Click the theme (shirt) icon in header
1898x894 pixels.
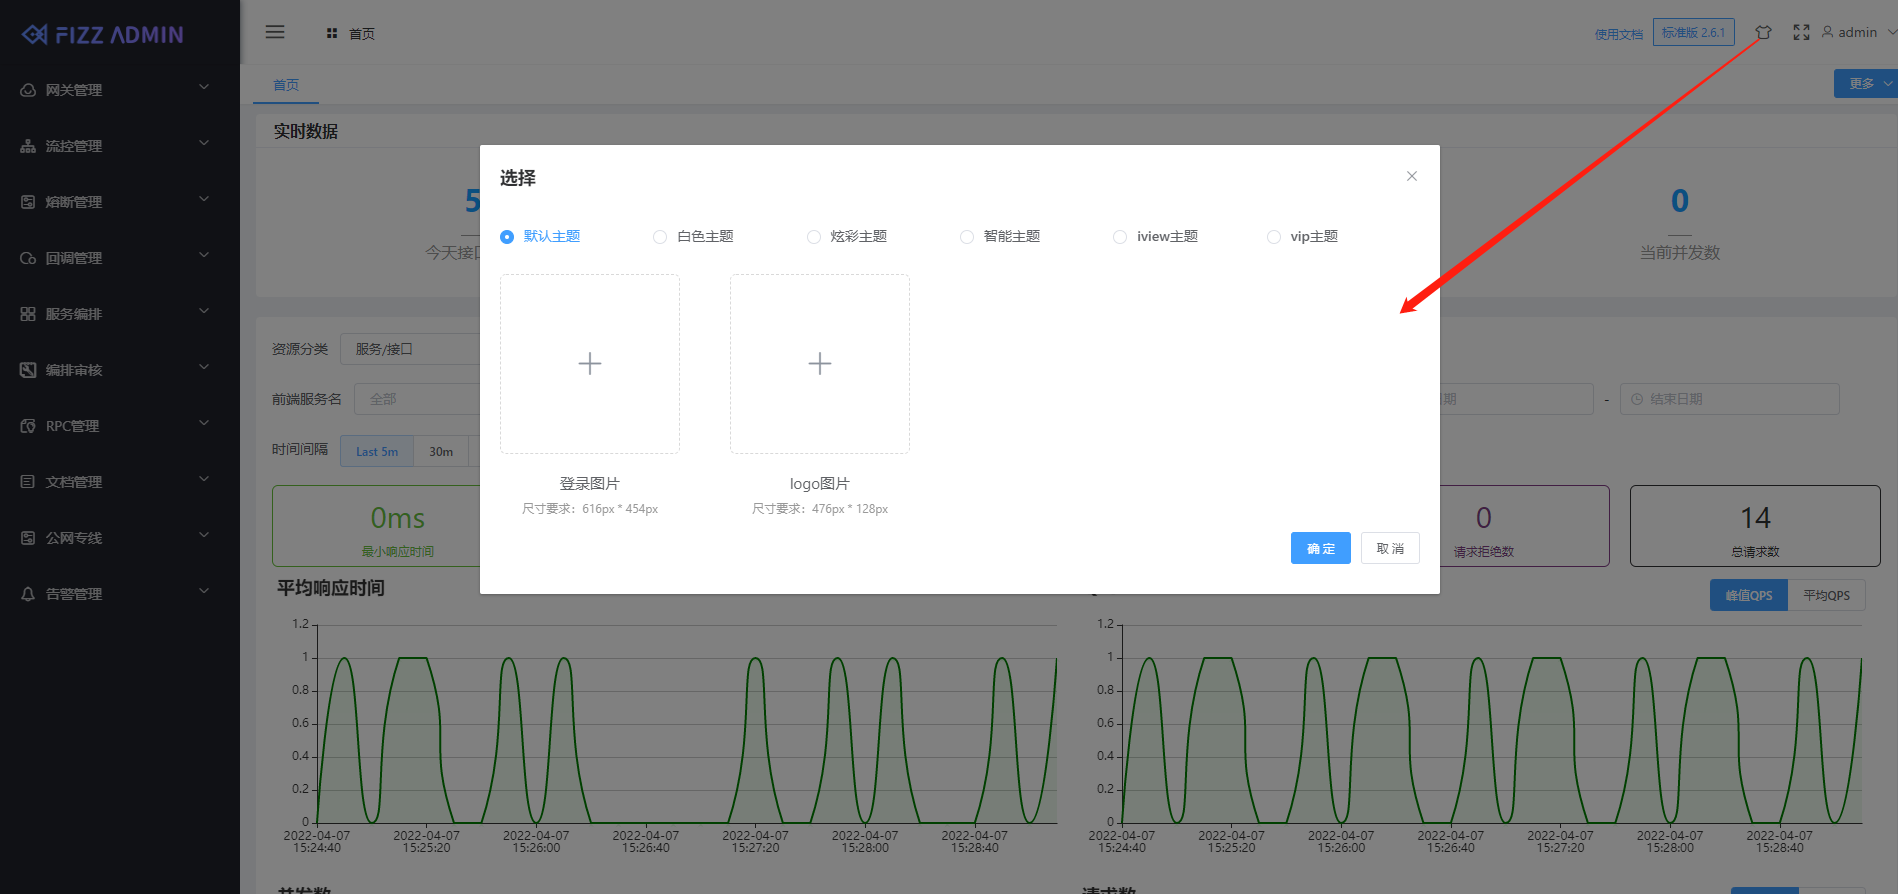click(1763, 33)
